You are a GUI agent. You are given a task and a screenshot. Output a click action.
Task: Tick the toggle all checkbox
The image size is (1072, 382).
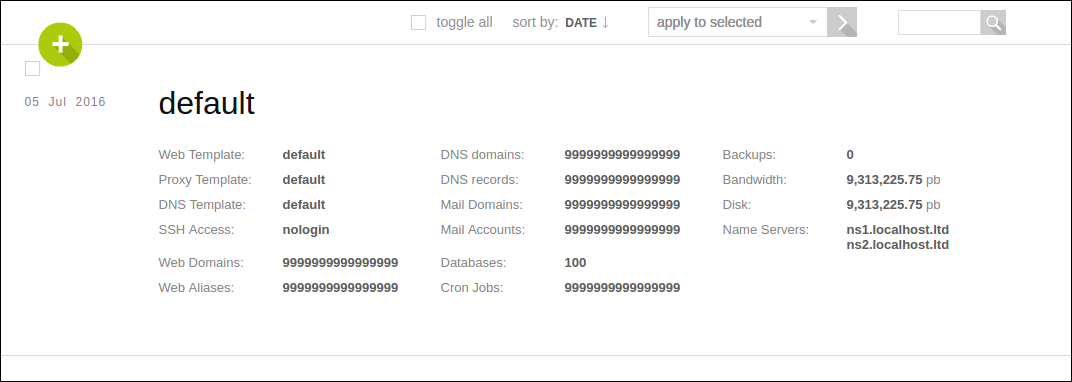pos(418,23)
